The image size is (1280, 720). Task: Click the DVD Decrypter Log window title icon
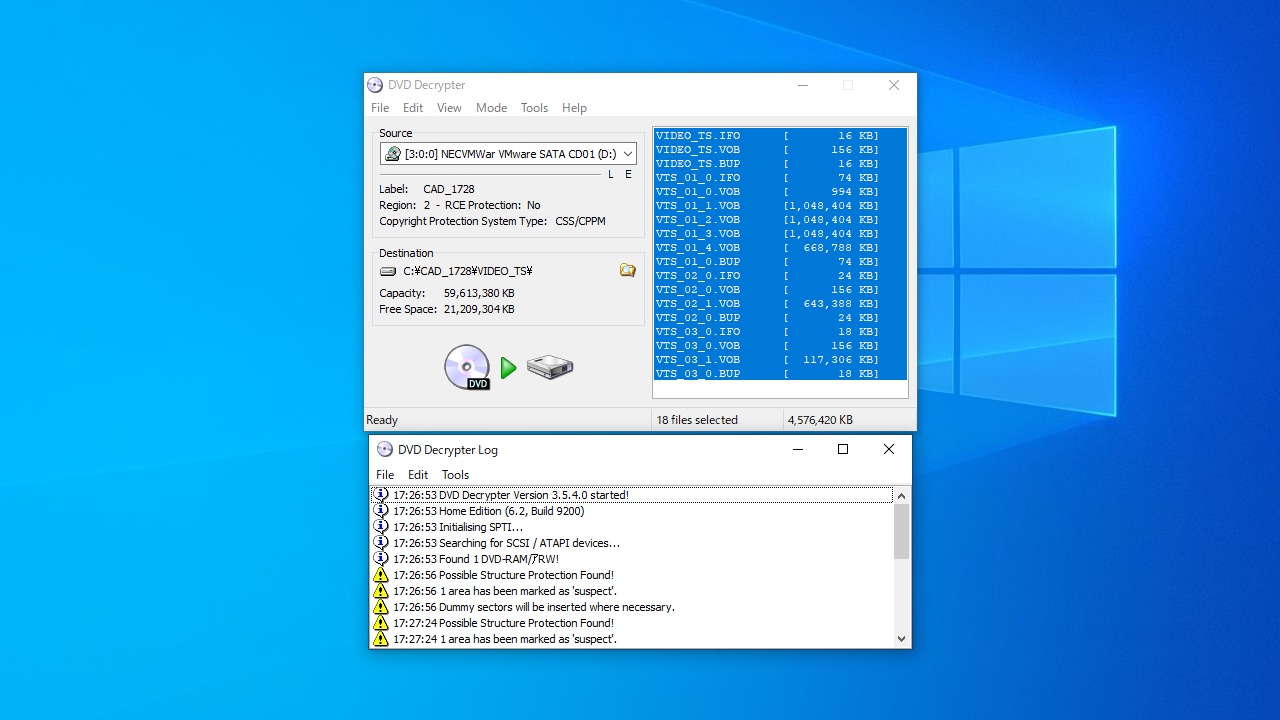(x=385, y=450)
